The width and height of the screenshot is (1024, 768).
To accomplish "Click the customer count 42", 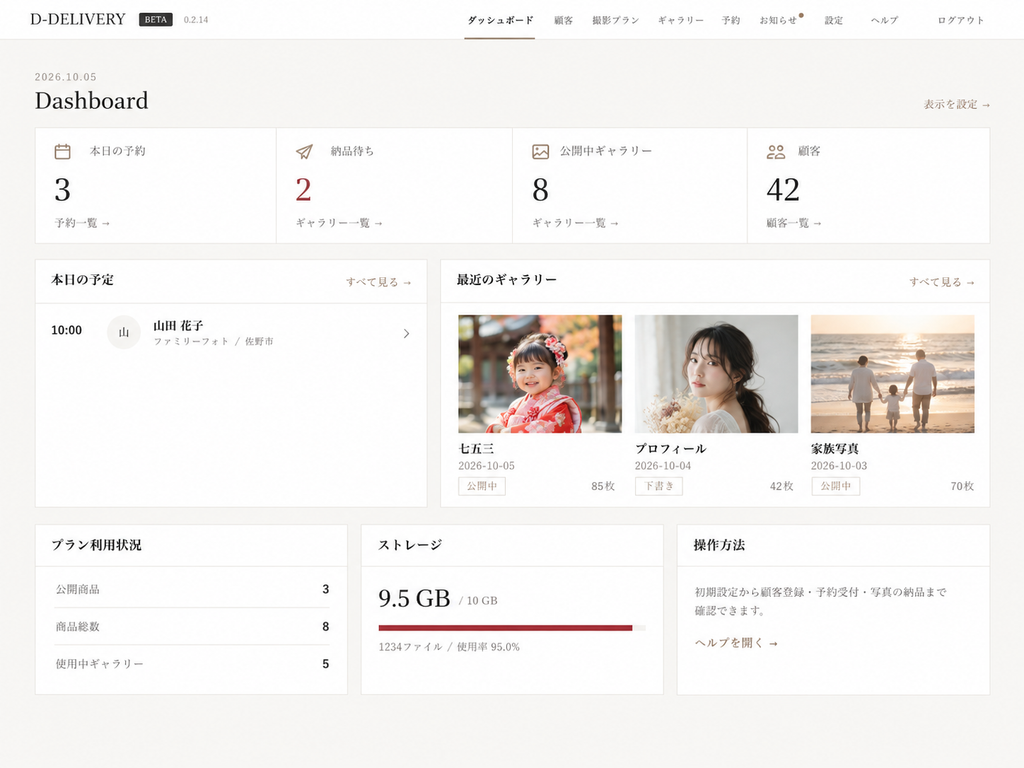I will [x=783, y=190].
